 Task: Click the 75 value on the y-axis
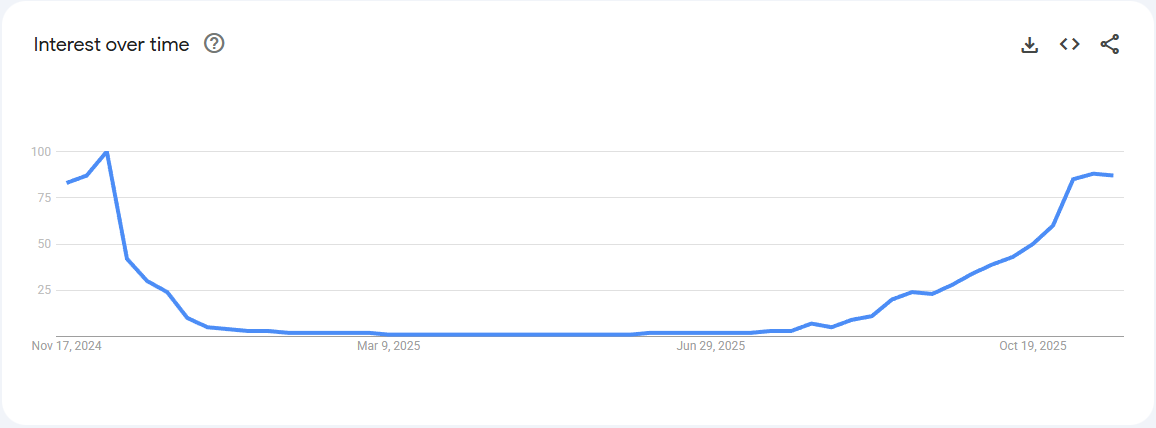[x=43, y=198]
